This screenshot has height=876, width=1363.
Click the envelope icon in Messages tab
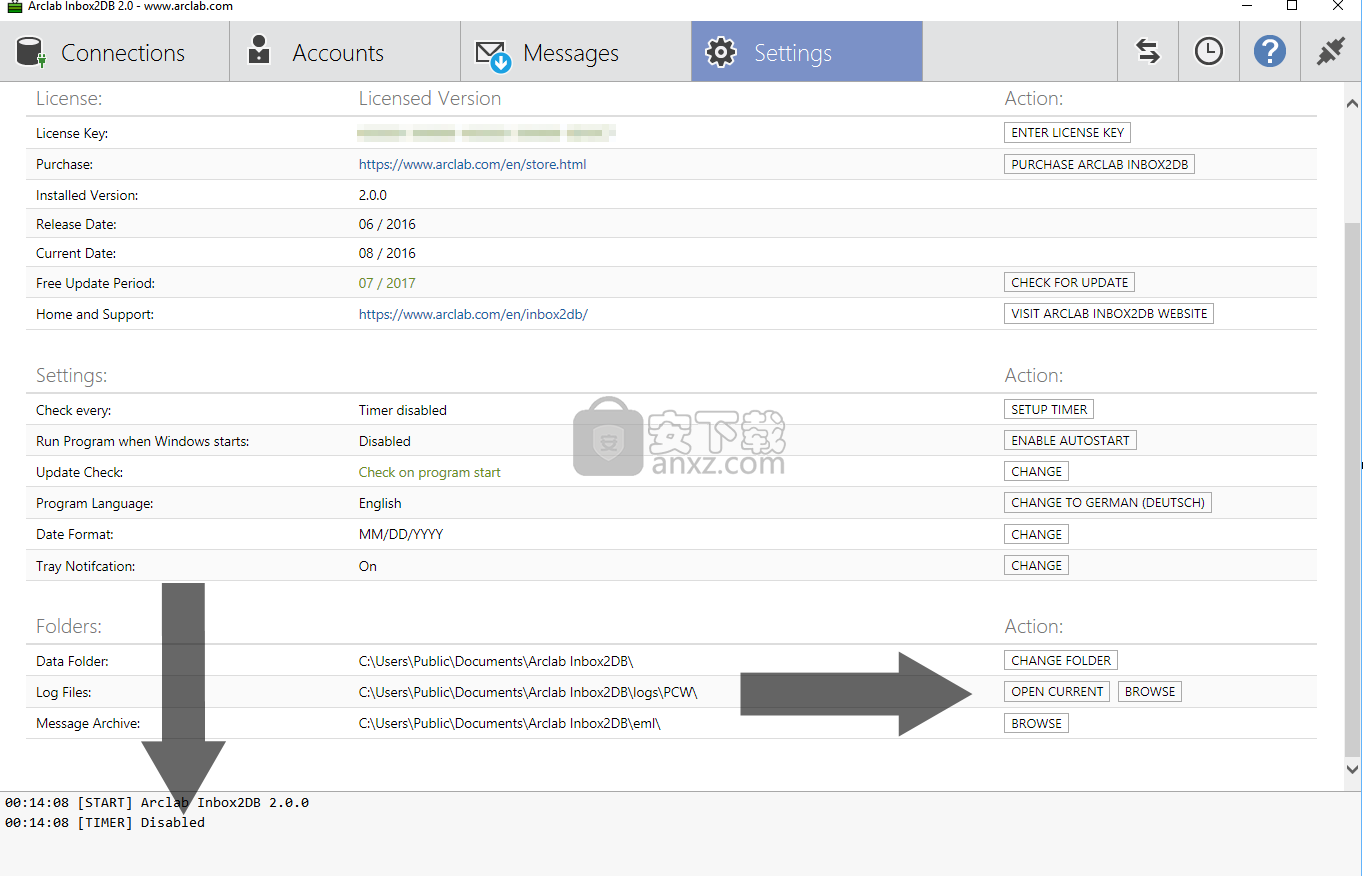493,56
